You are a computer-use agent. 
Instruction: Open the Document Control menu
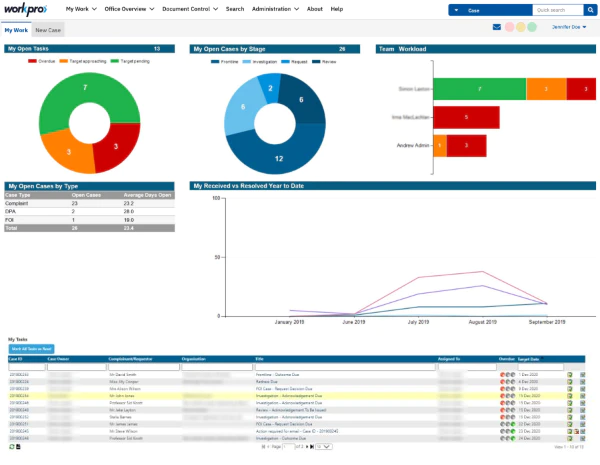[190, 9]
